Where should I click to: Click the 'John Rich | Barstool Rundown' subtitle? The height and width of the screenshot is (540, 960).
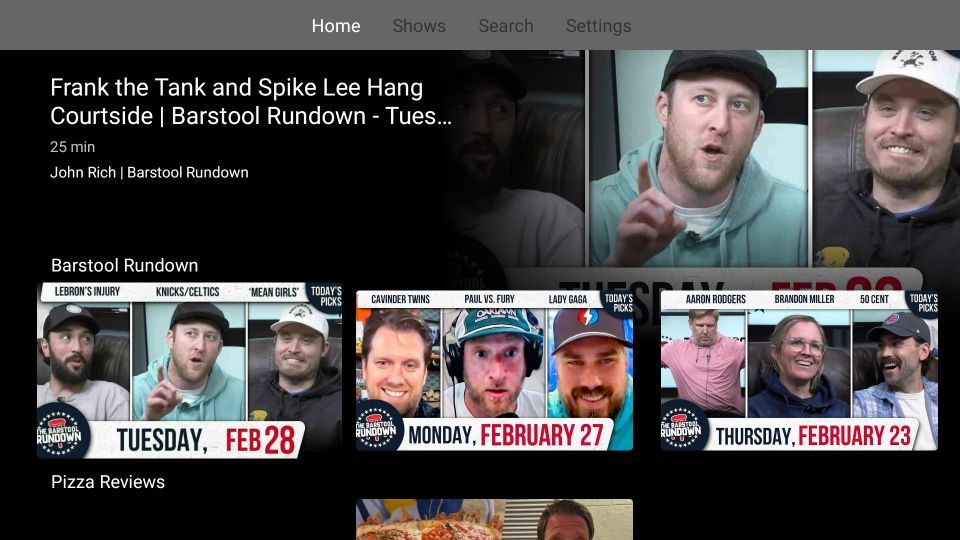pyautogui.click(x=149, y=173)
